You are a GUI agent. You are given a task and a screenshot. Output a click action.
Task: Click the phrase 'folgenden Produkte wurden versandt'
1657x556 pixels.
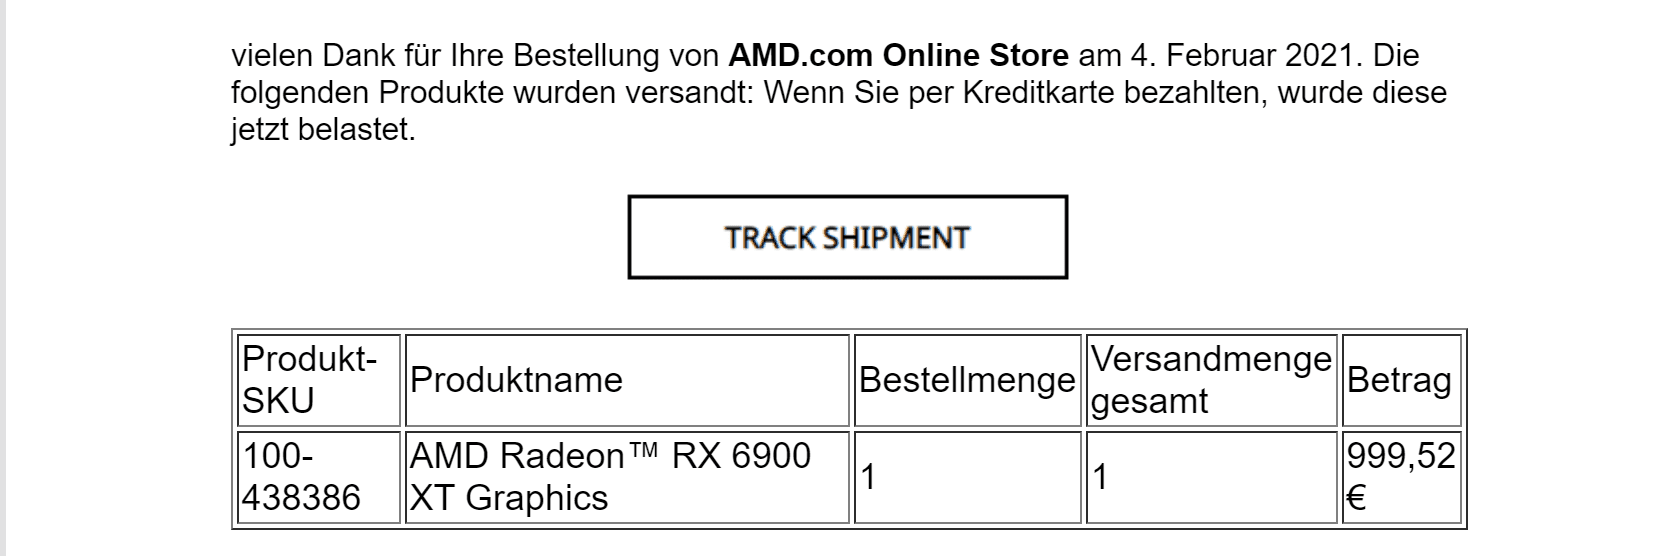pos(494,93)
